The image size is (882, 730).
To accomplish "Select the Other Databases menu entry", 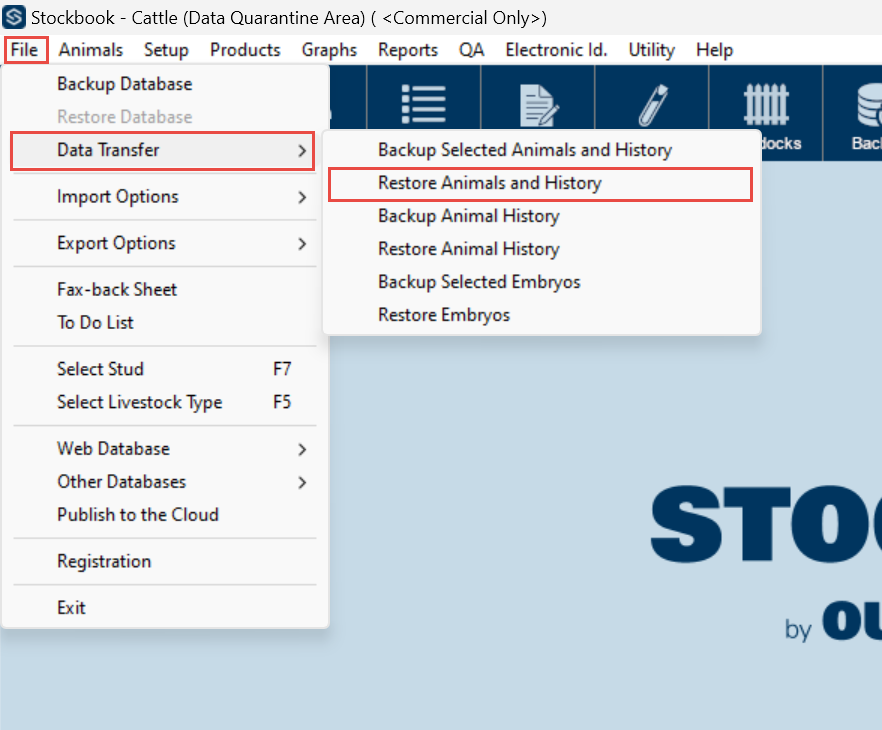I will point(165,482).
